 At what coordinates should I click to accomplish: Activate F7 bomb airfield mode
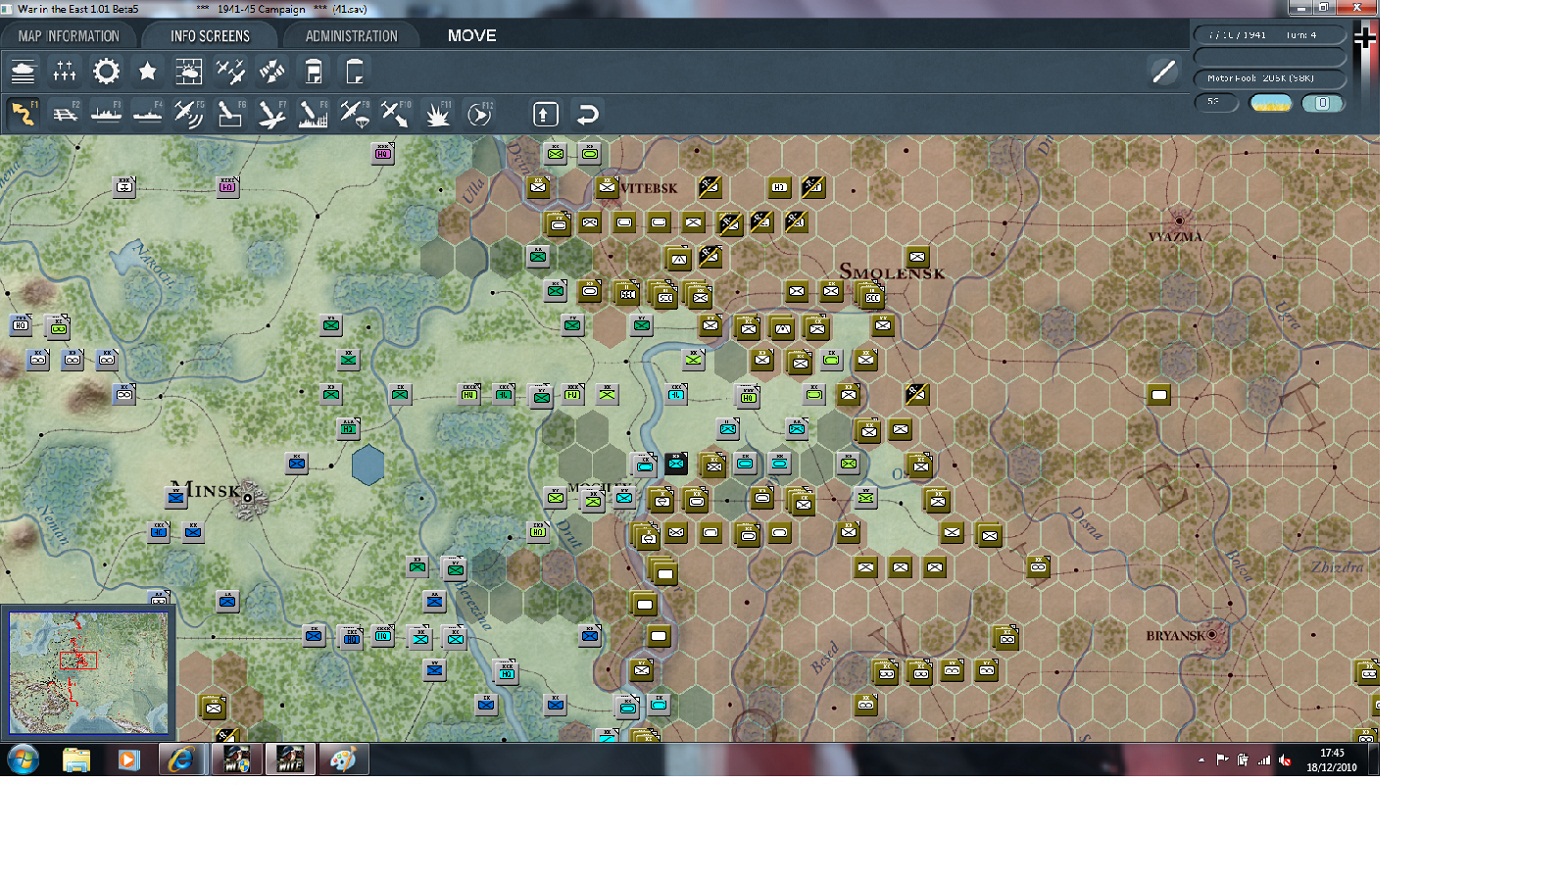272,114
